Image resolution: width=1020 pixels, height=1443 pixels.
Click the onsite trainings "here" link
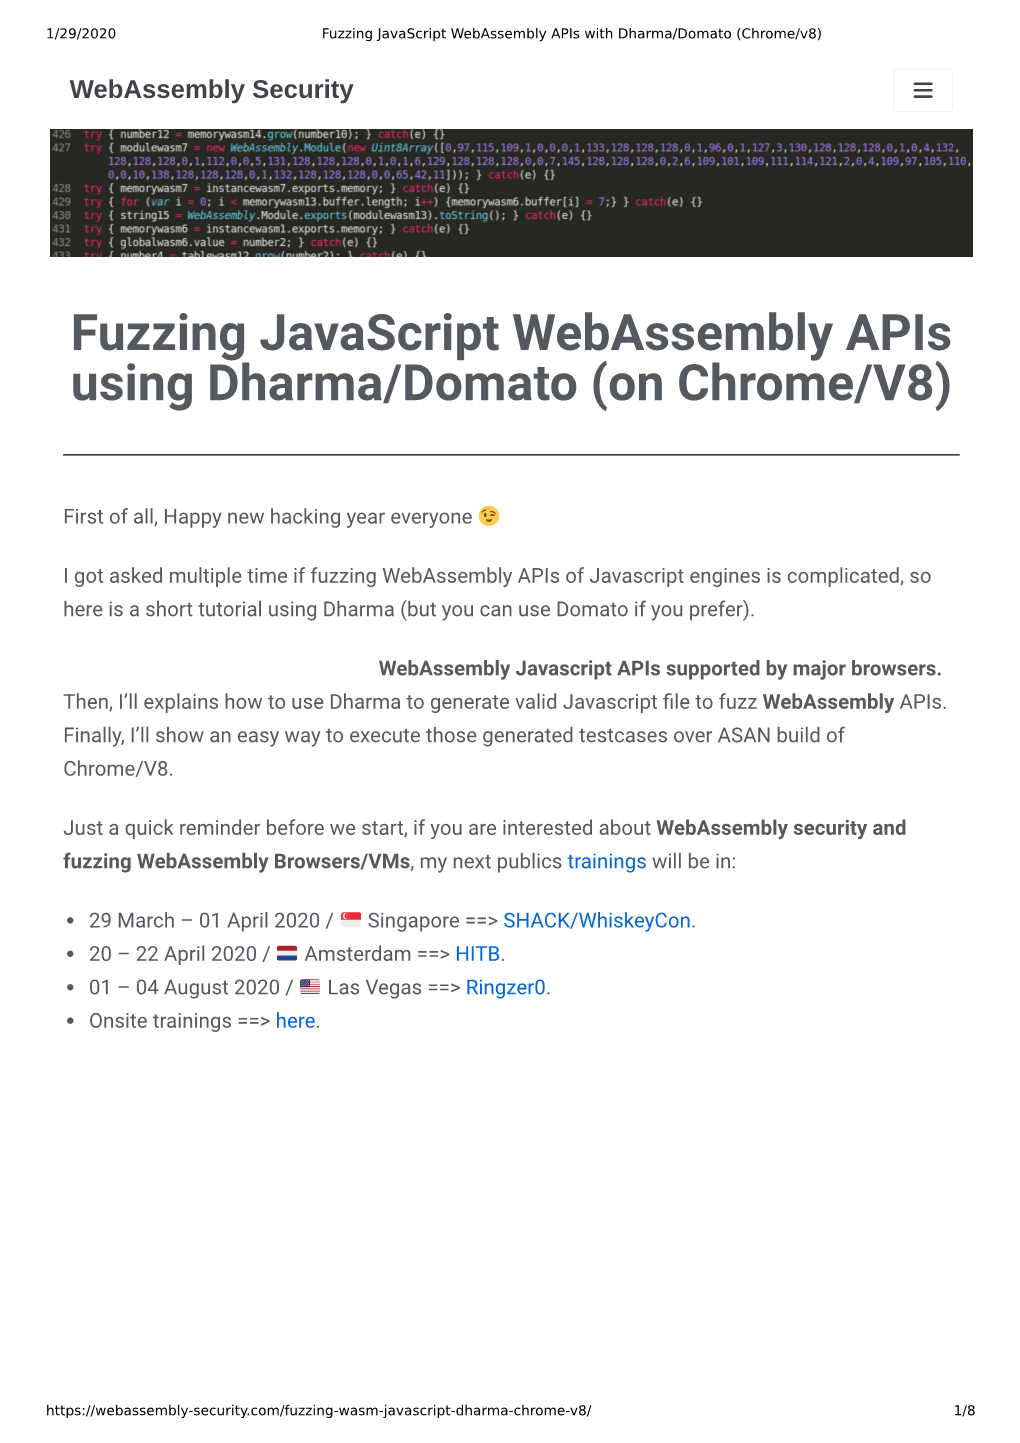(295, 1021)
